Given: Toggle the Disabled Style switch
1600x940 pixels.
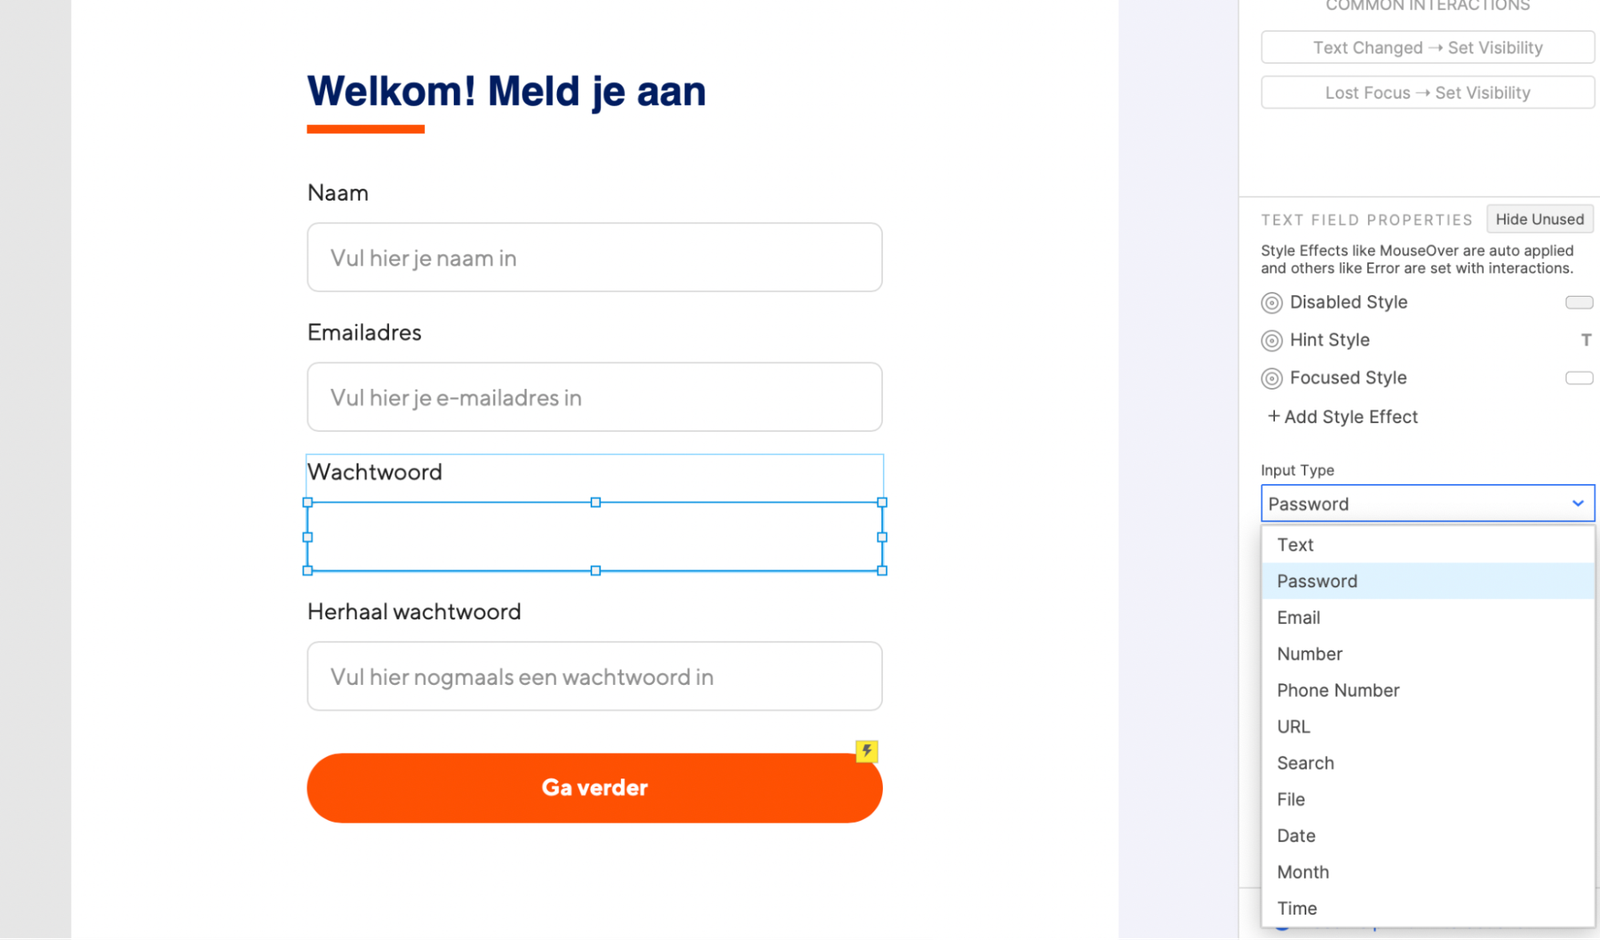Looking at the screenshot, I should 1578,302.
